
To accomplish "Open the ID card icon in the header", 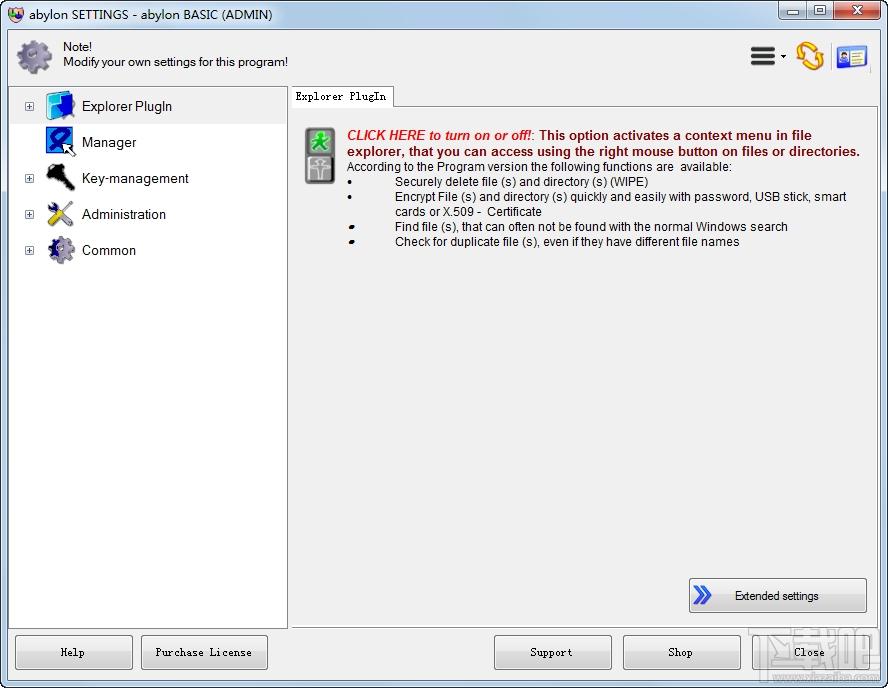I will [851, 57].
